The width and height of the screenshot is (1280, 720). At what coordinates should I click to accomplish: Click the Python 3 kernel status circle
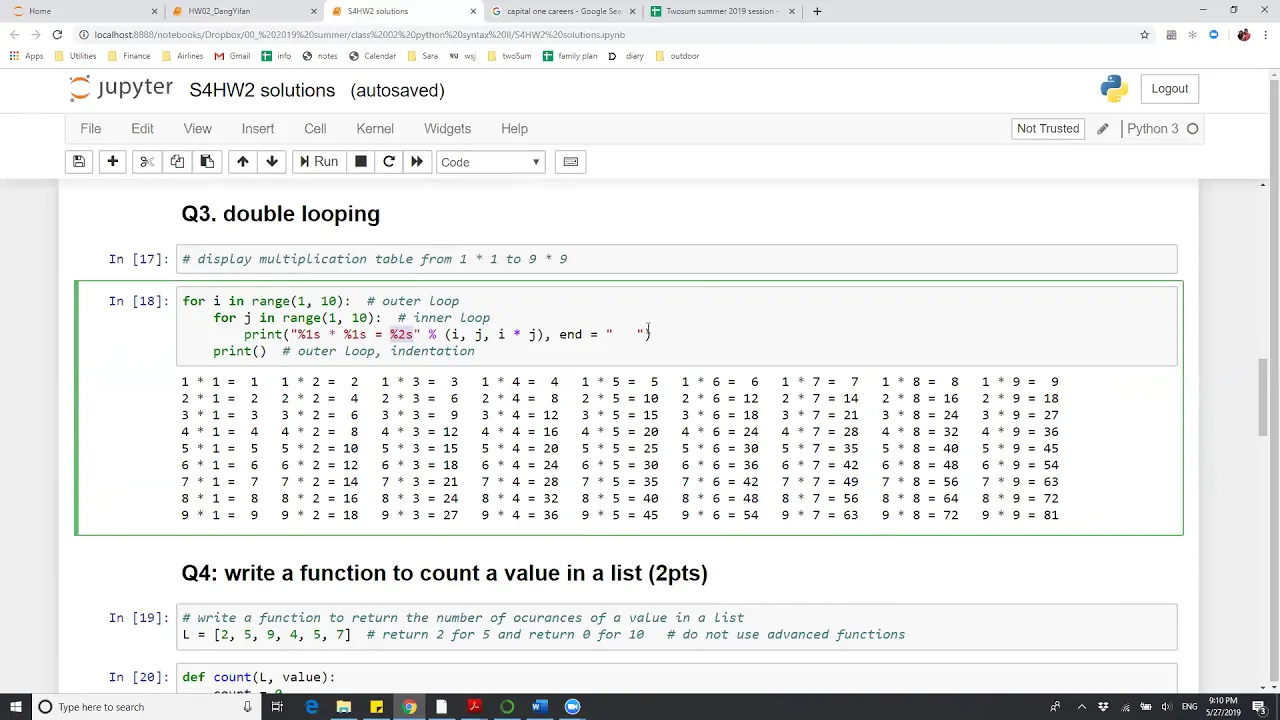click(1192, 129)
